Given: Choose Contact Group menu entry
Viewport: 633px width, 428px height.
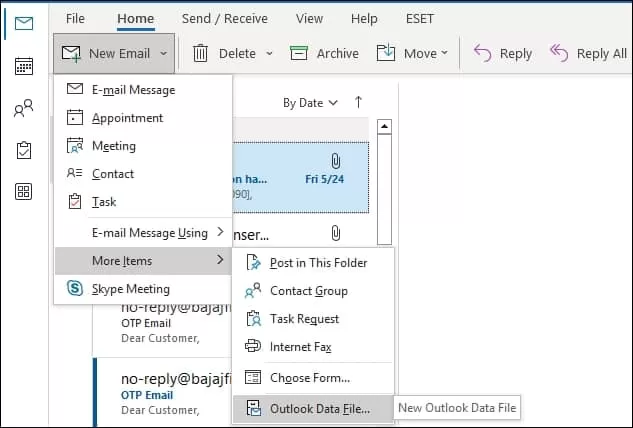Looking at the screenshot, I should click(313, 291).
